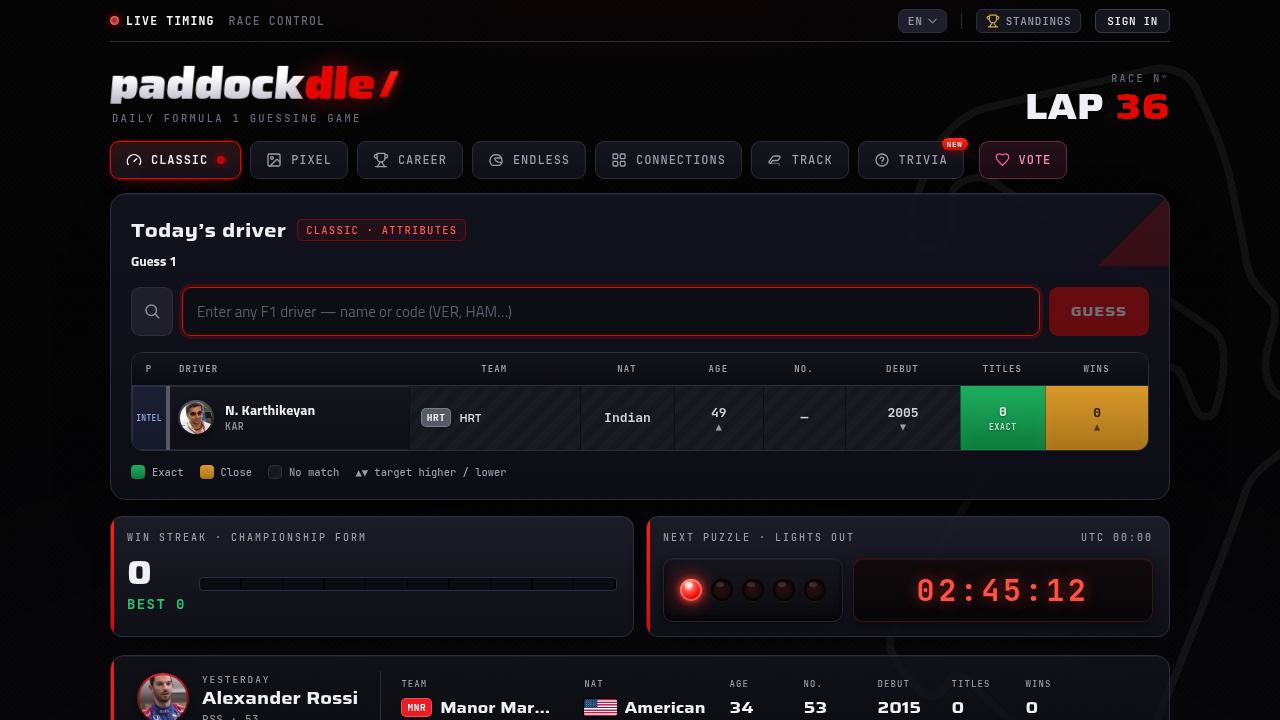Select the Endless mode tab
Screen dimensions: 1280x720
pos(529,160)
